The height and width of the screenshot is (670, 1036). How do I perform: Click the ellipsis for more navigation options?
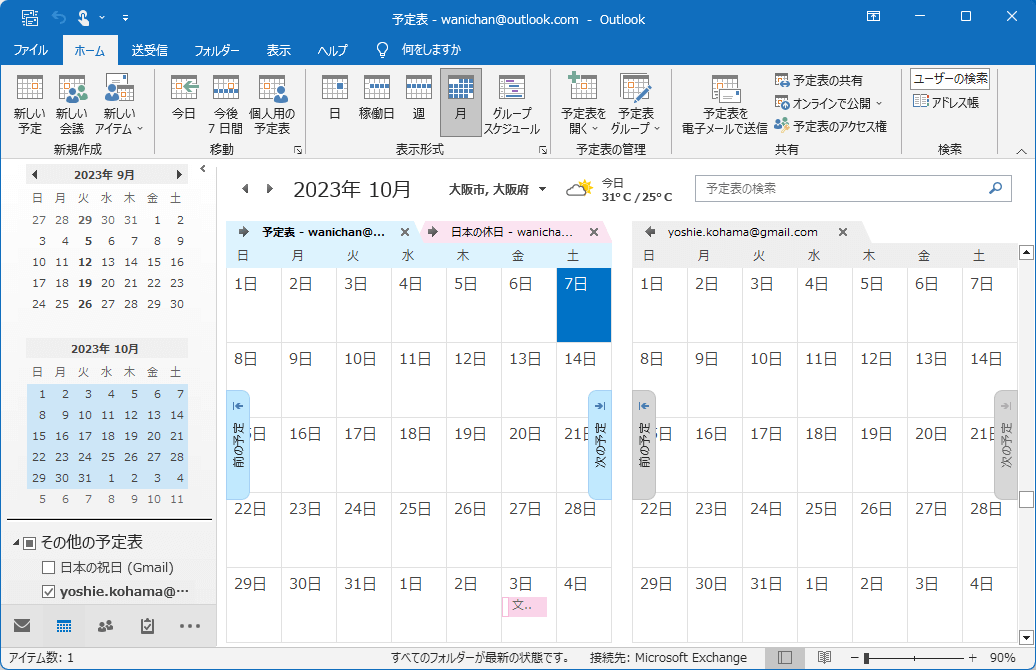click(190, 626)
